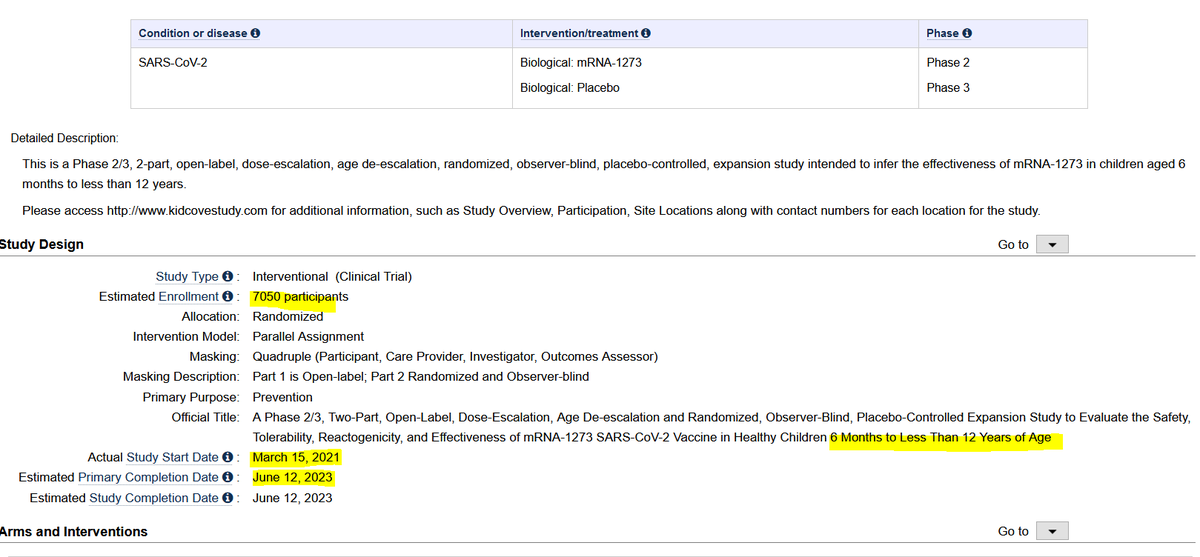Click the Masking Description value text
The height and width of the screenshot is (557, 1200).
(421, 377)
